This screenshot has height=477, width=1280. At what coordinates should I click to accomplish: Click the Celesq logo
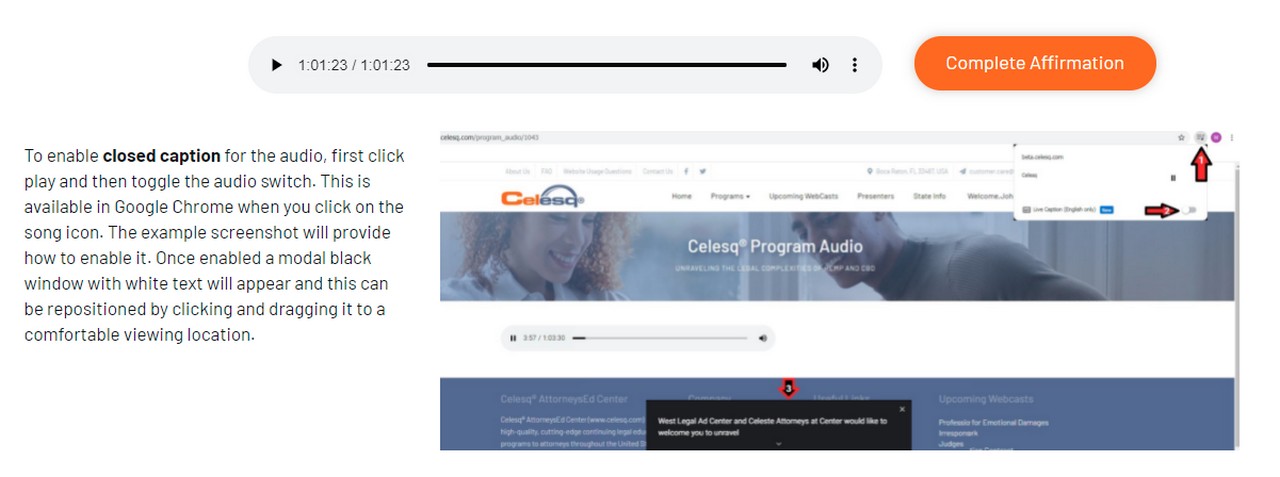click(542, 197)
